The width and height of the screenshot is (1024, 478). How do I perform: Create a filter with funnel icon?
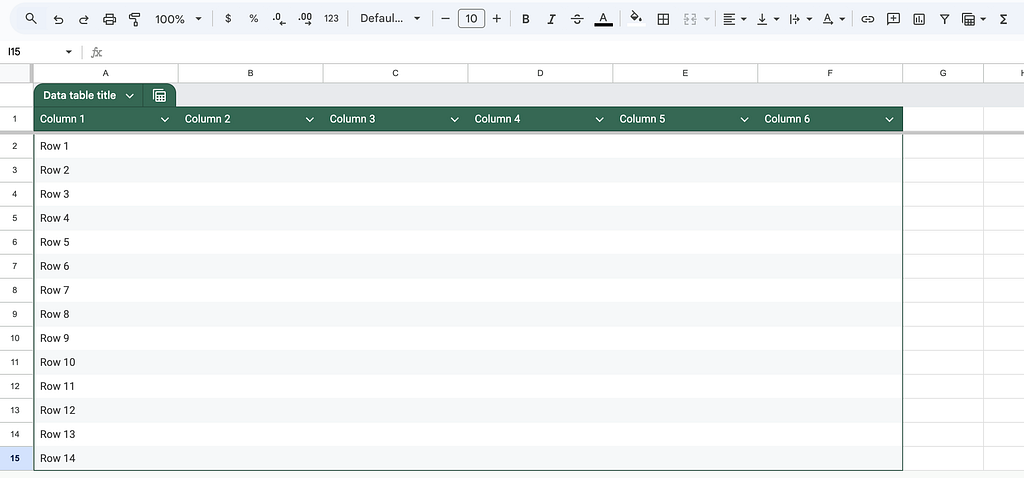944,19
